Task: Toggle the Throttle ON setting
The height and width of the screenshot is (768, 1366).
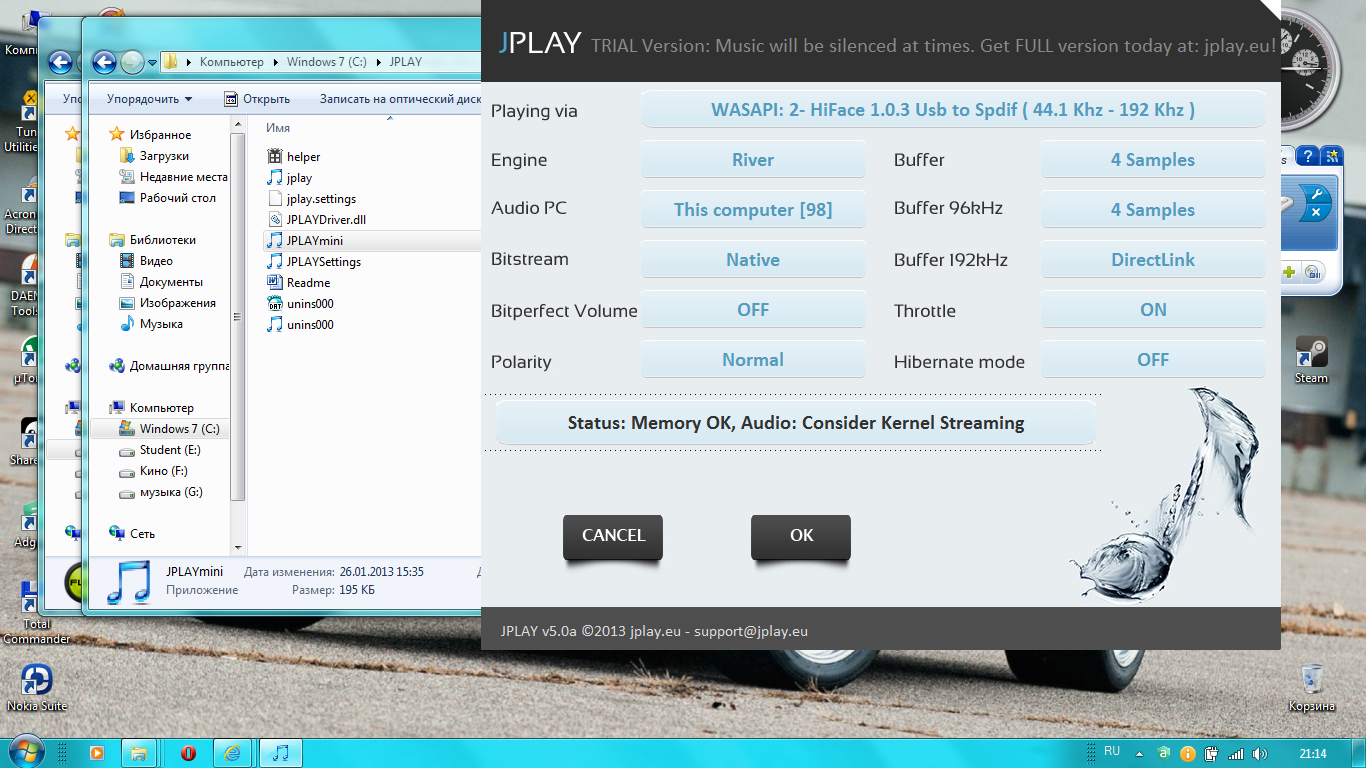Action: 1153,310
